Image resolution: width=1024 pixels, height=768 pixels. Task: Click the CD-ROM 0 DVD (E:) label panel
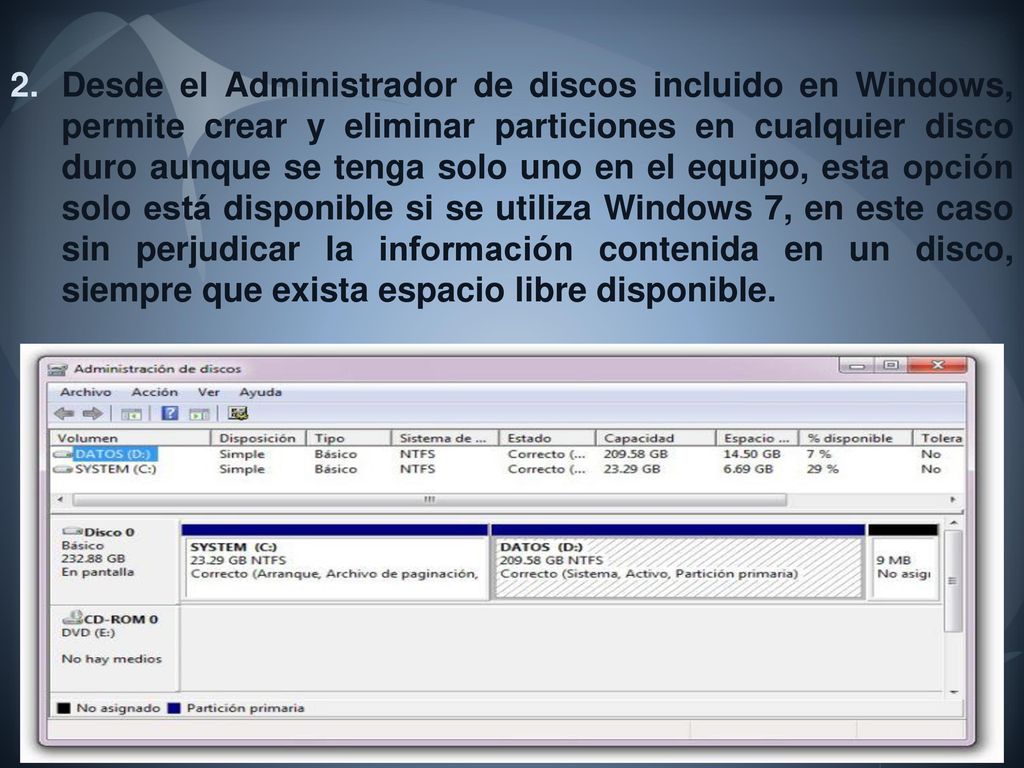(114, 648)
